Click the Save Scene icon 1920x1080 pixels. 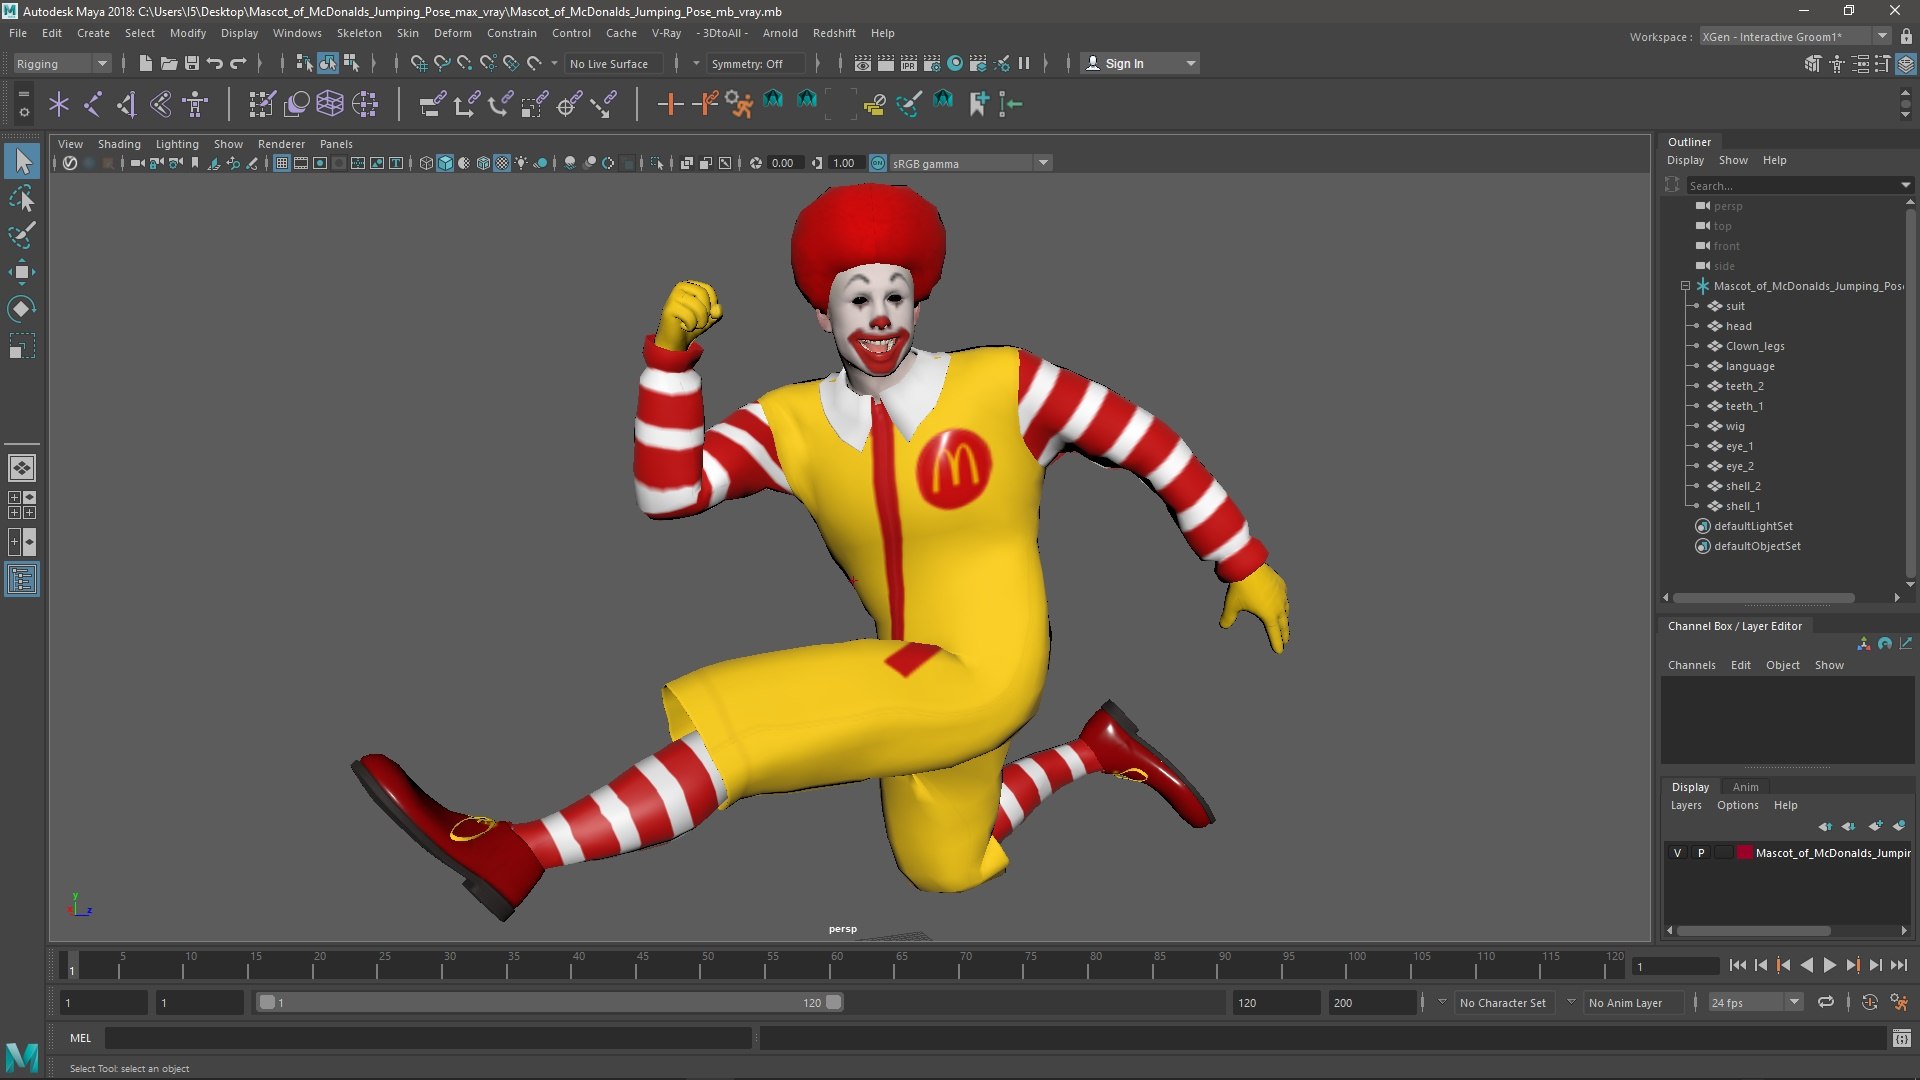(191, 63)
